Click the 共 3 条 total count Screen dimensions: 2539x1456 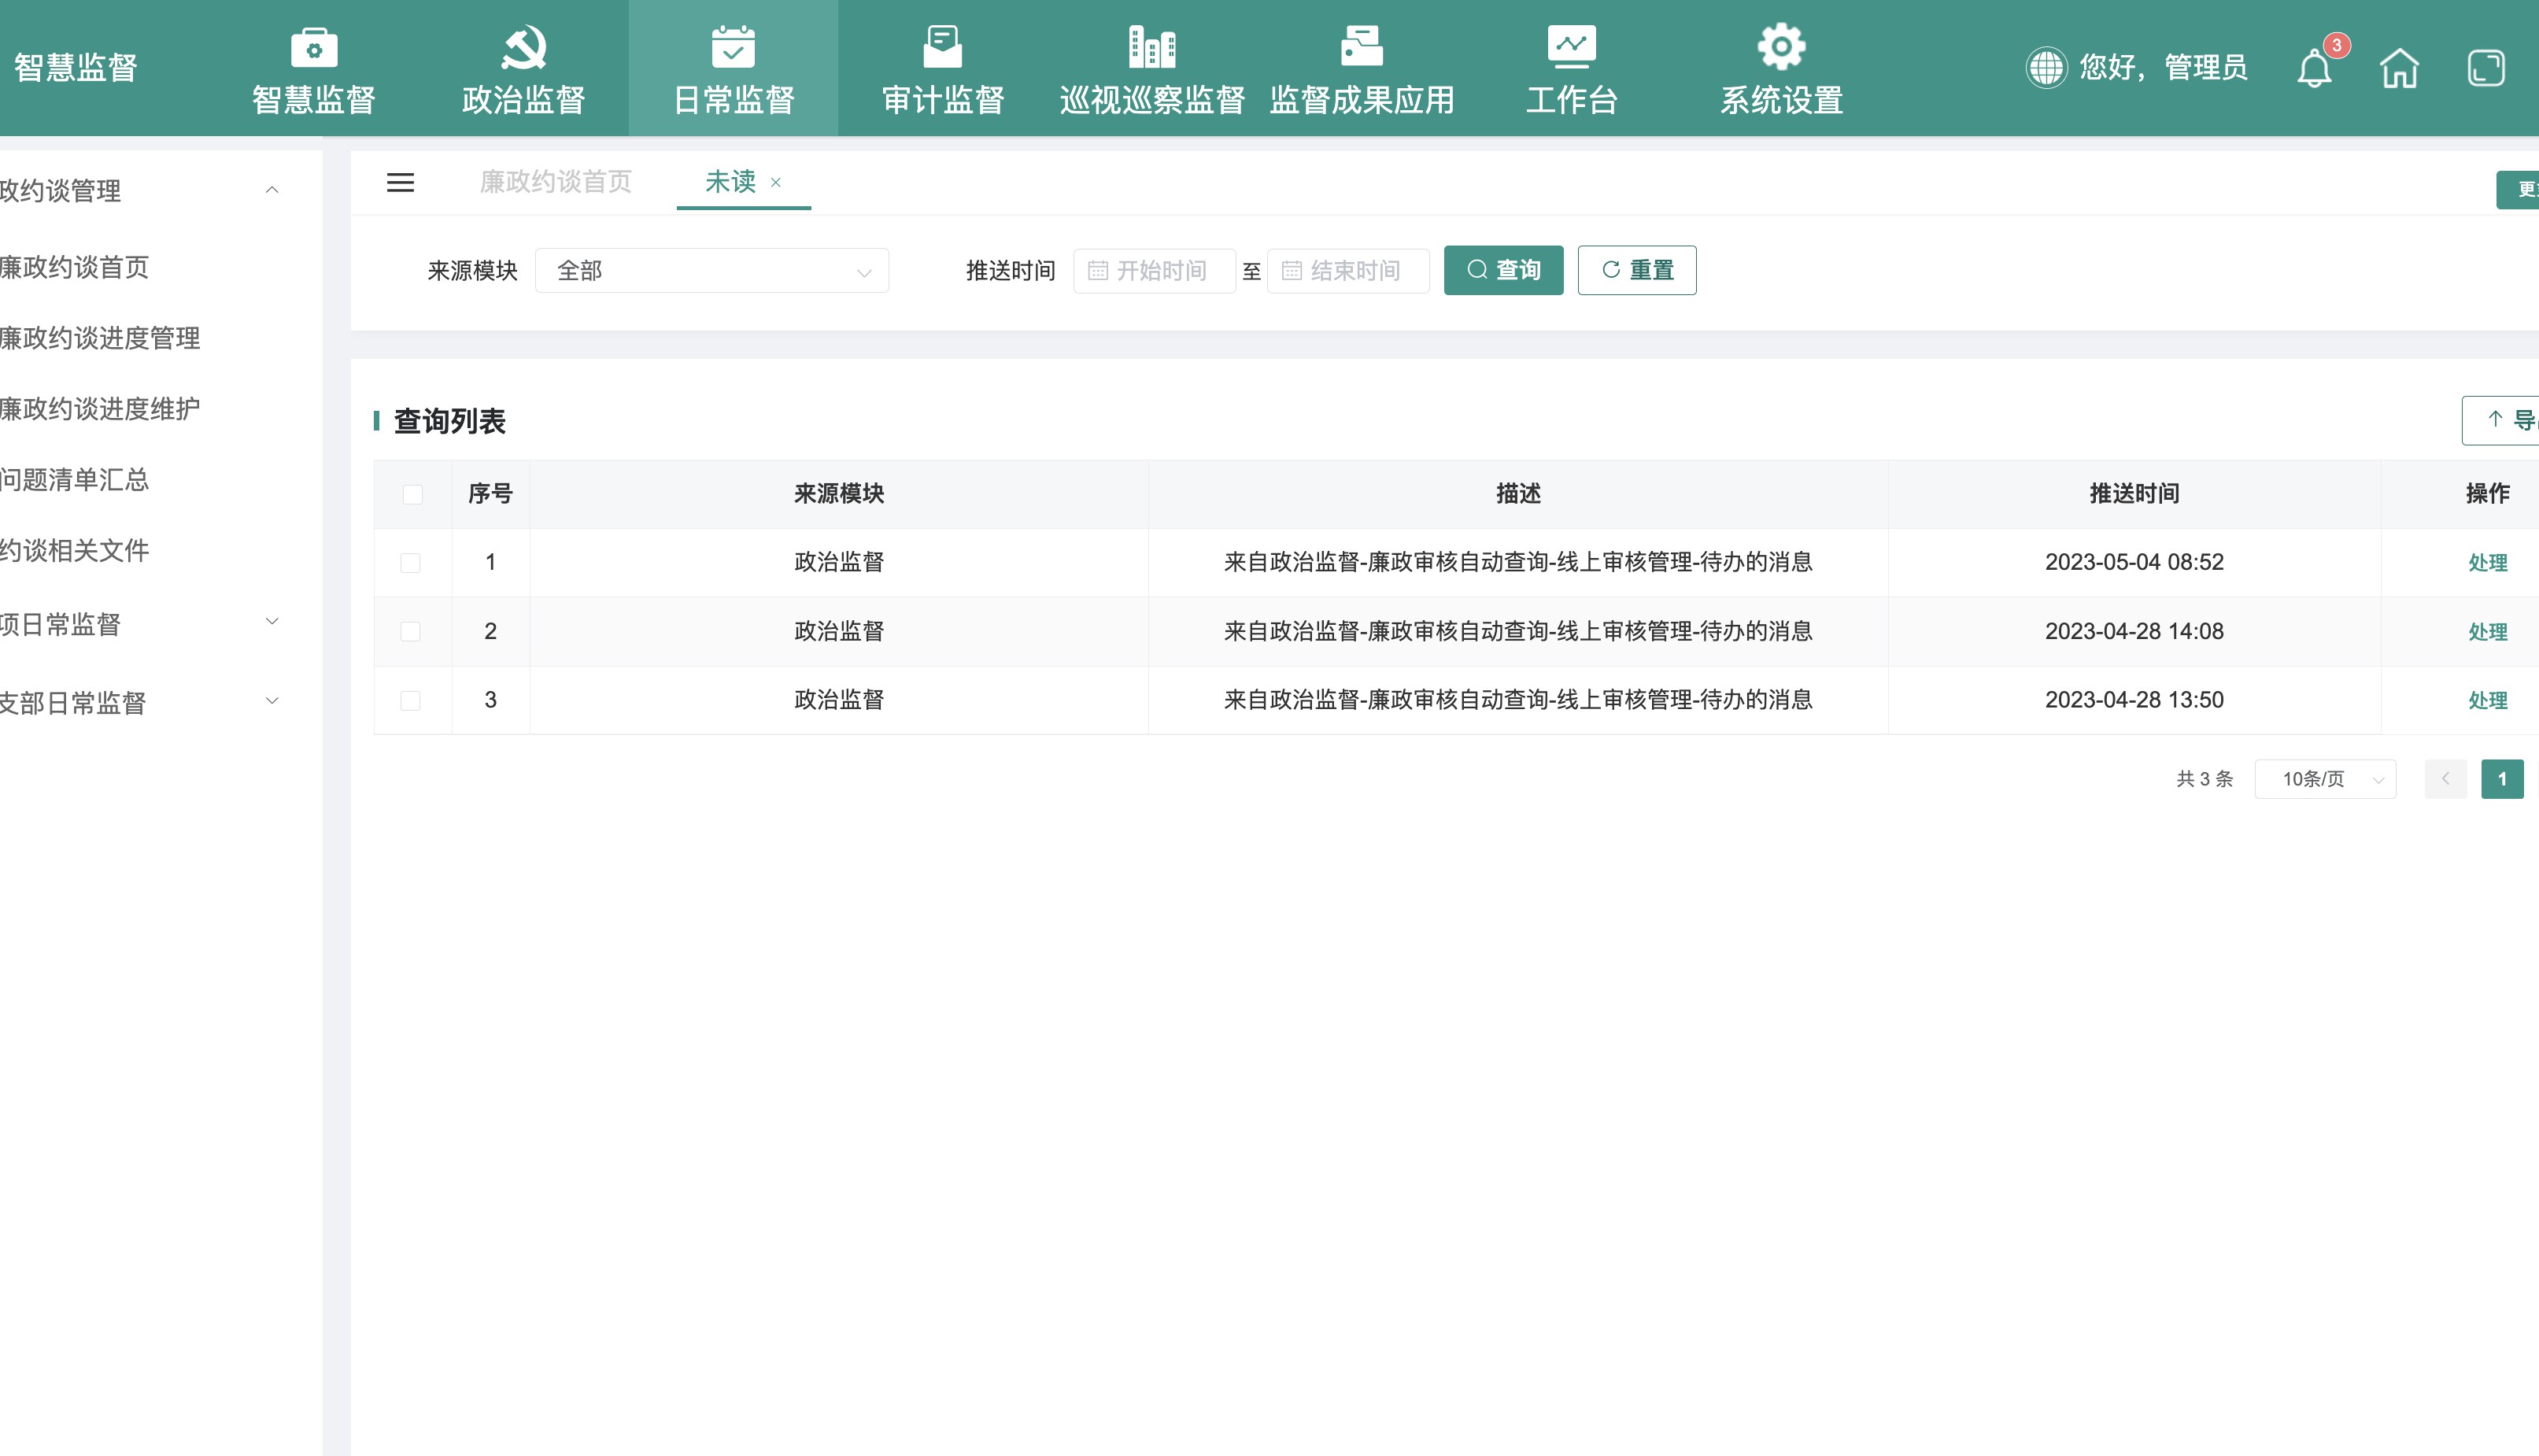tap(2204, 779)
